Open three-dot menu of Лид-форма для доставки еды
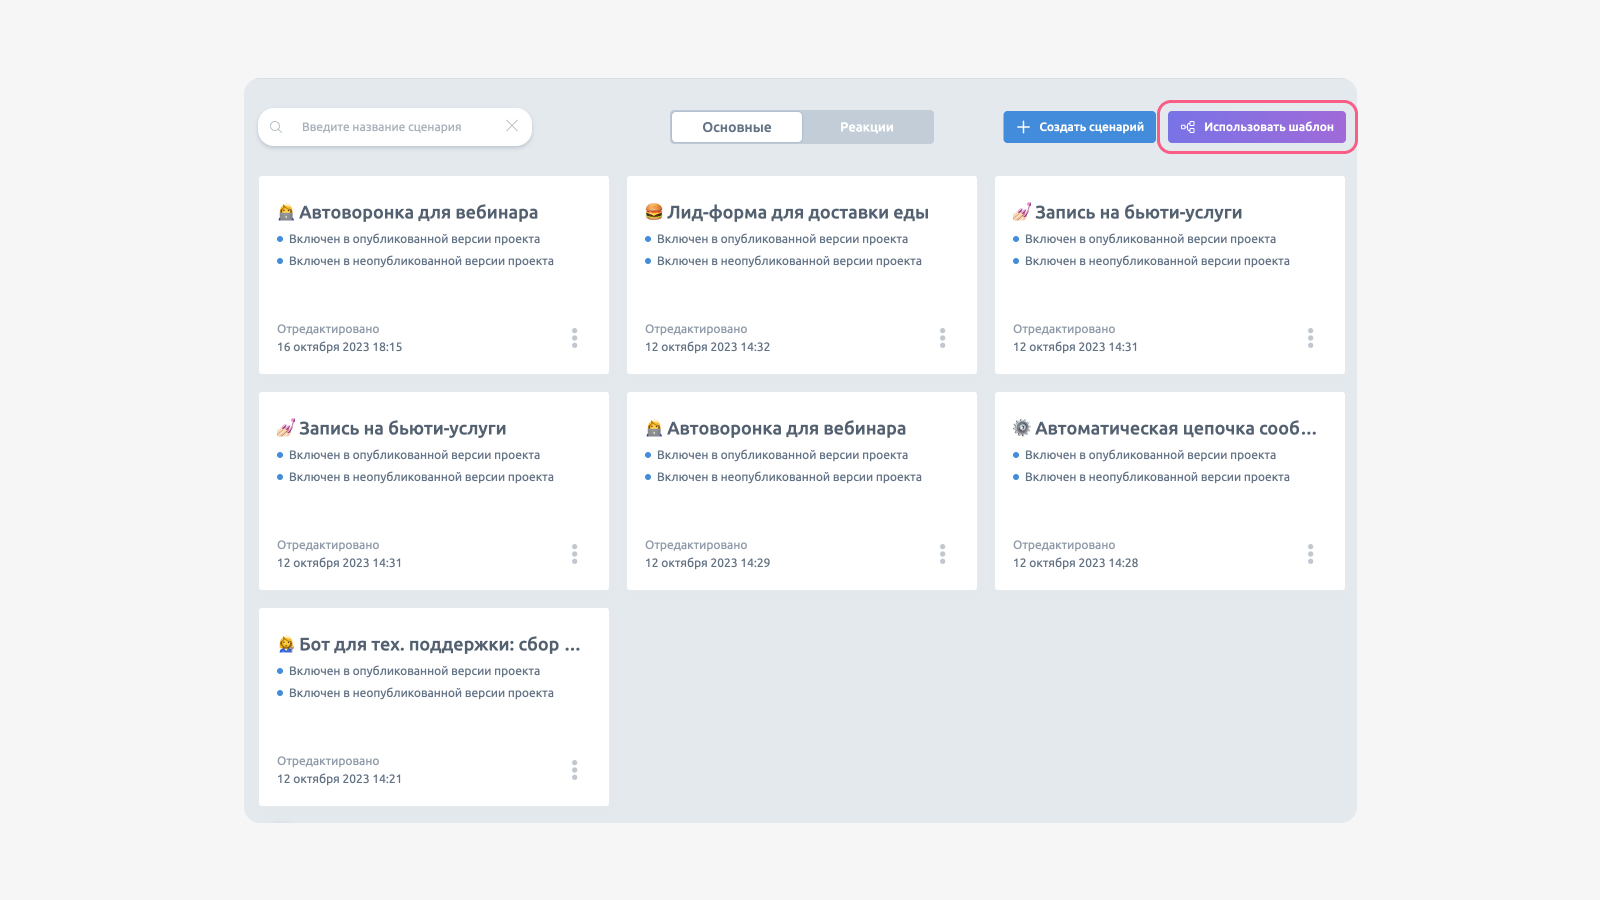The height and width of the screenshot is (900, 1600). click(x=942, y=338)
